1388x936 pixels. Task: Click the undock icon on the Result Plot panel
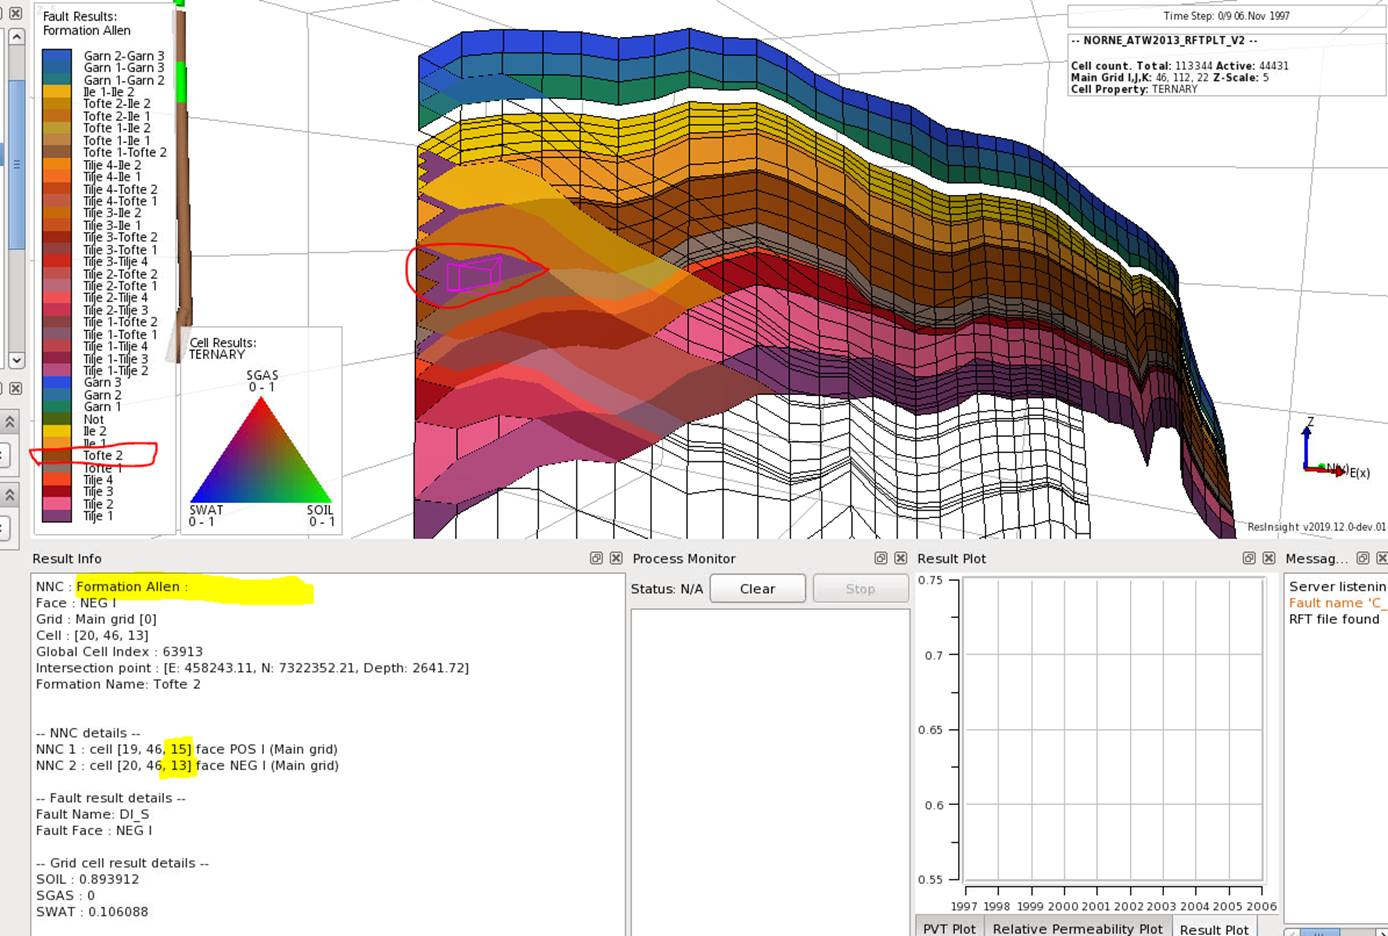[1247, 559]
